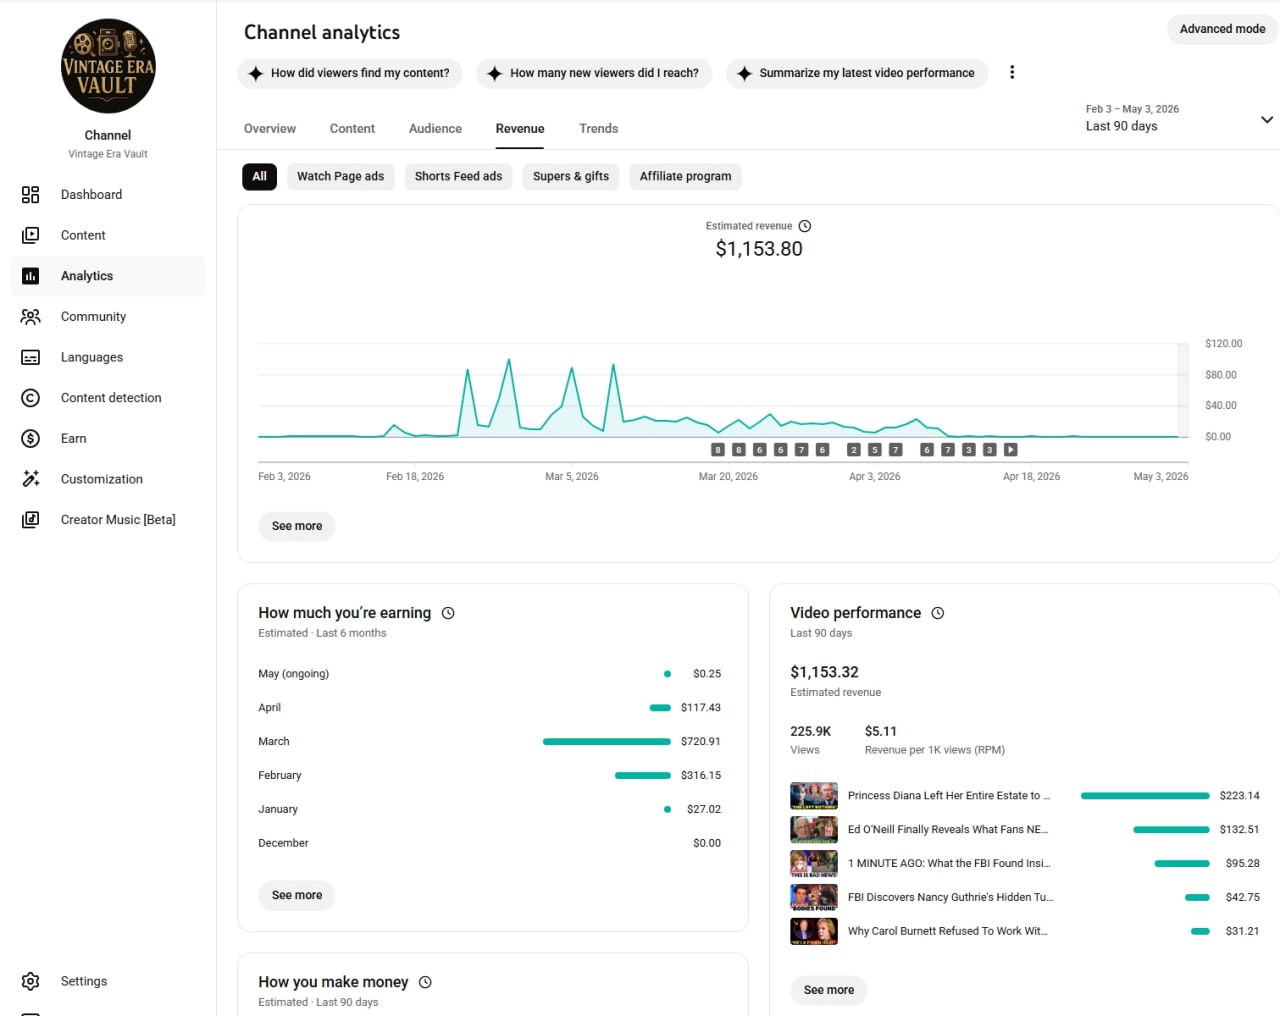Click the "Ed O'Neill Finally Reveals" video title

pos(948,830)
